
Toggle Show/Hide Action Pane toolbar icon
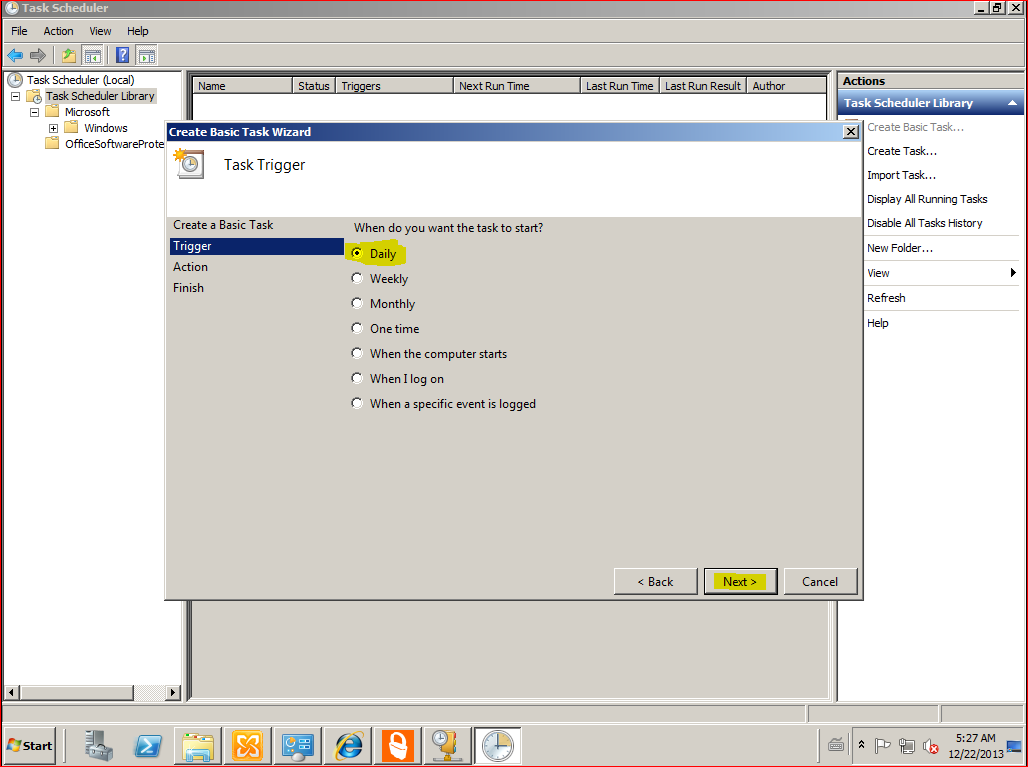(x=147, y=56)
